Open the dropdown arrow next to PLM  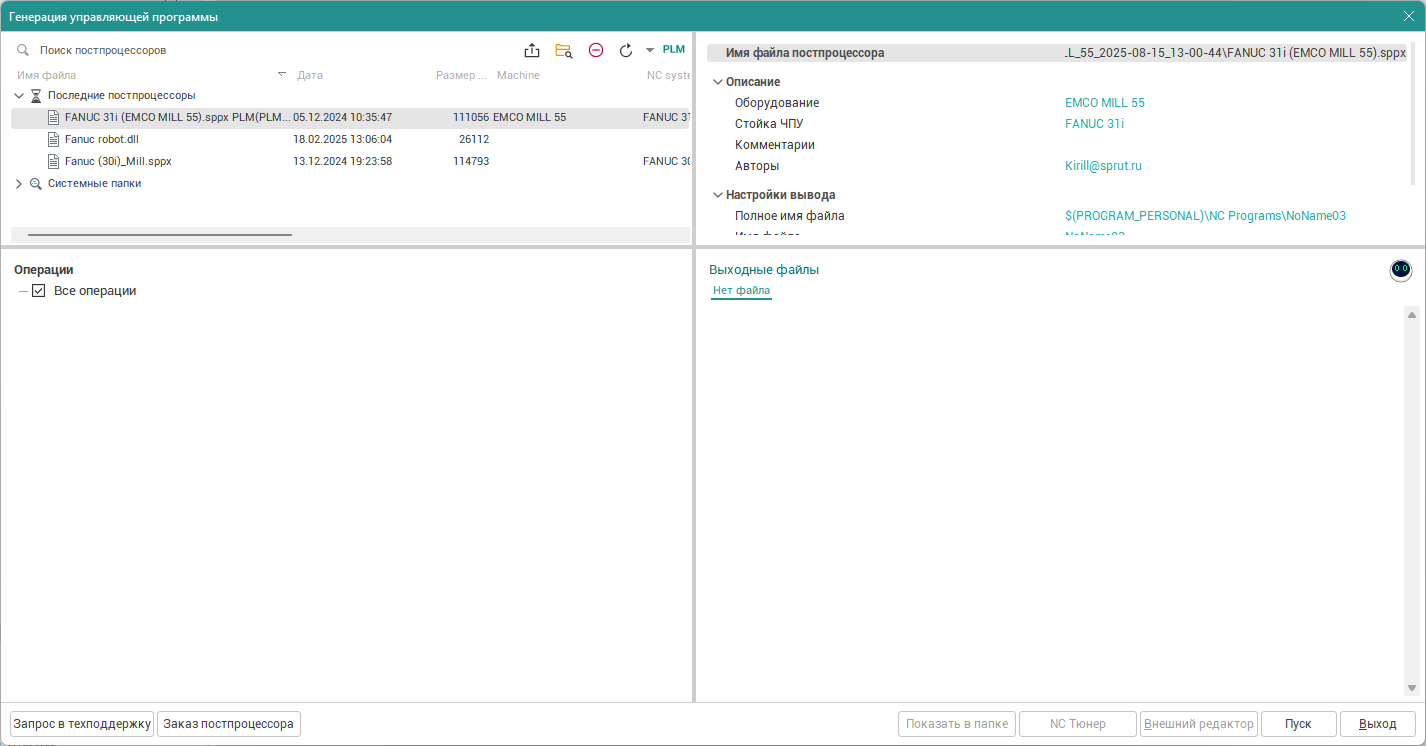tap(650, 50)
